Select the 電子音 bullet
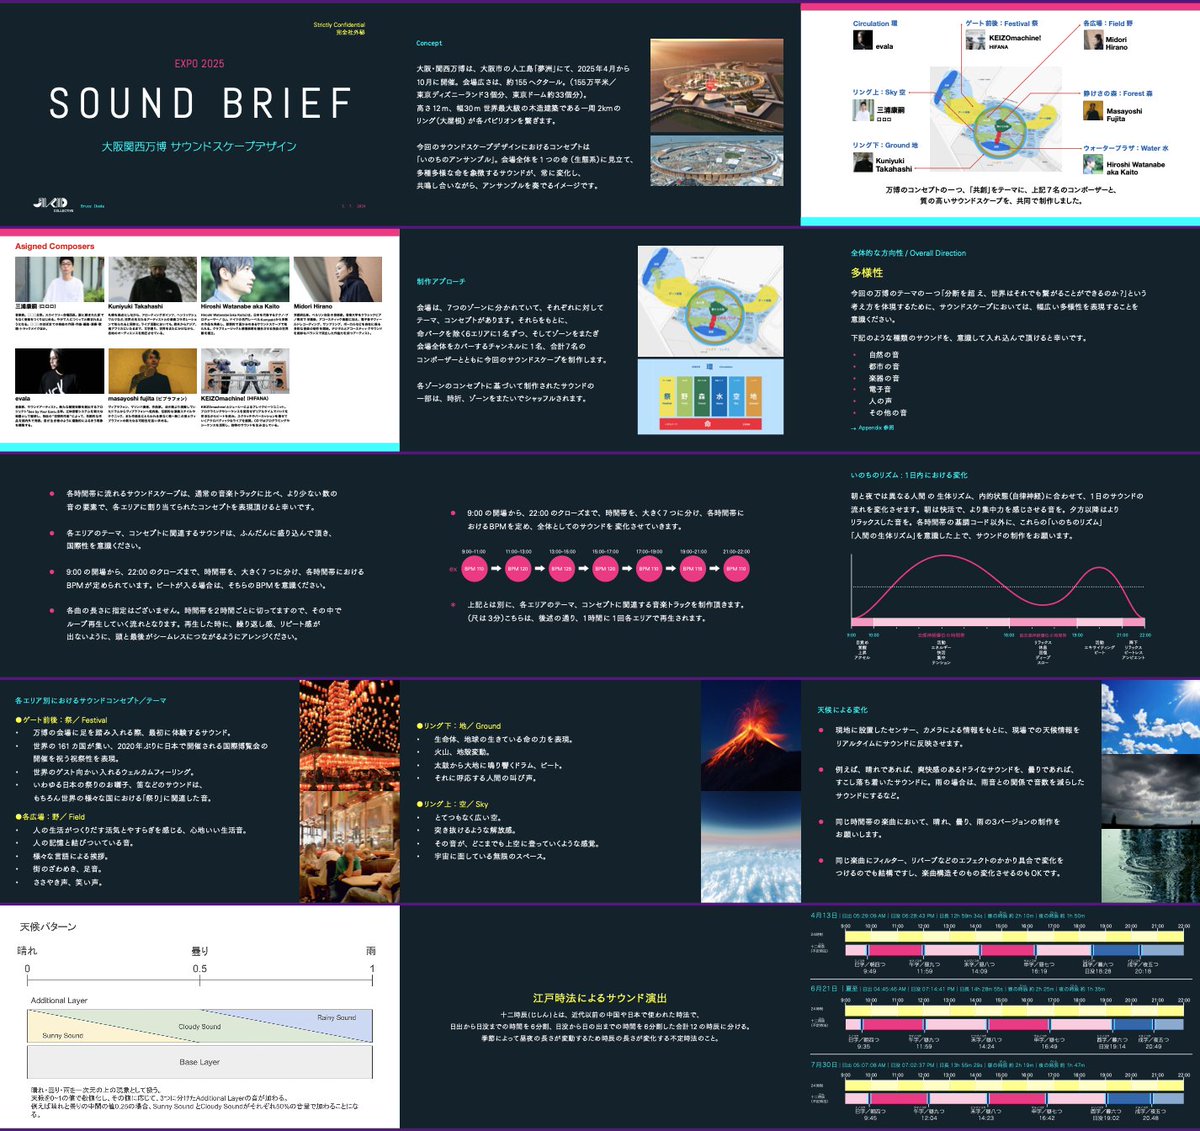Viewport: 1200px width, 1131px height. (x=879, y=389)
